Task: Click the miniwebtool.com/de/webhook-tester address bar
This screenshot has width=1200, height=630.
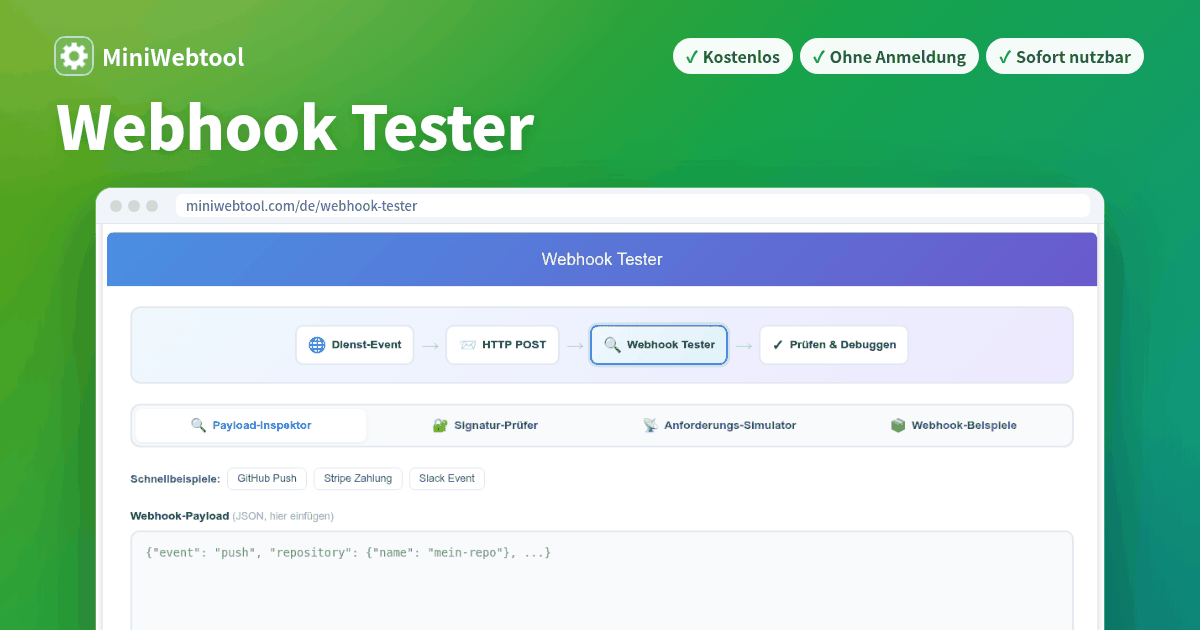Action: [633, 206]
